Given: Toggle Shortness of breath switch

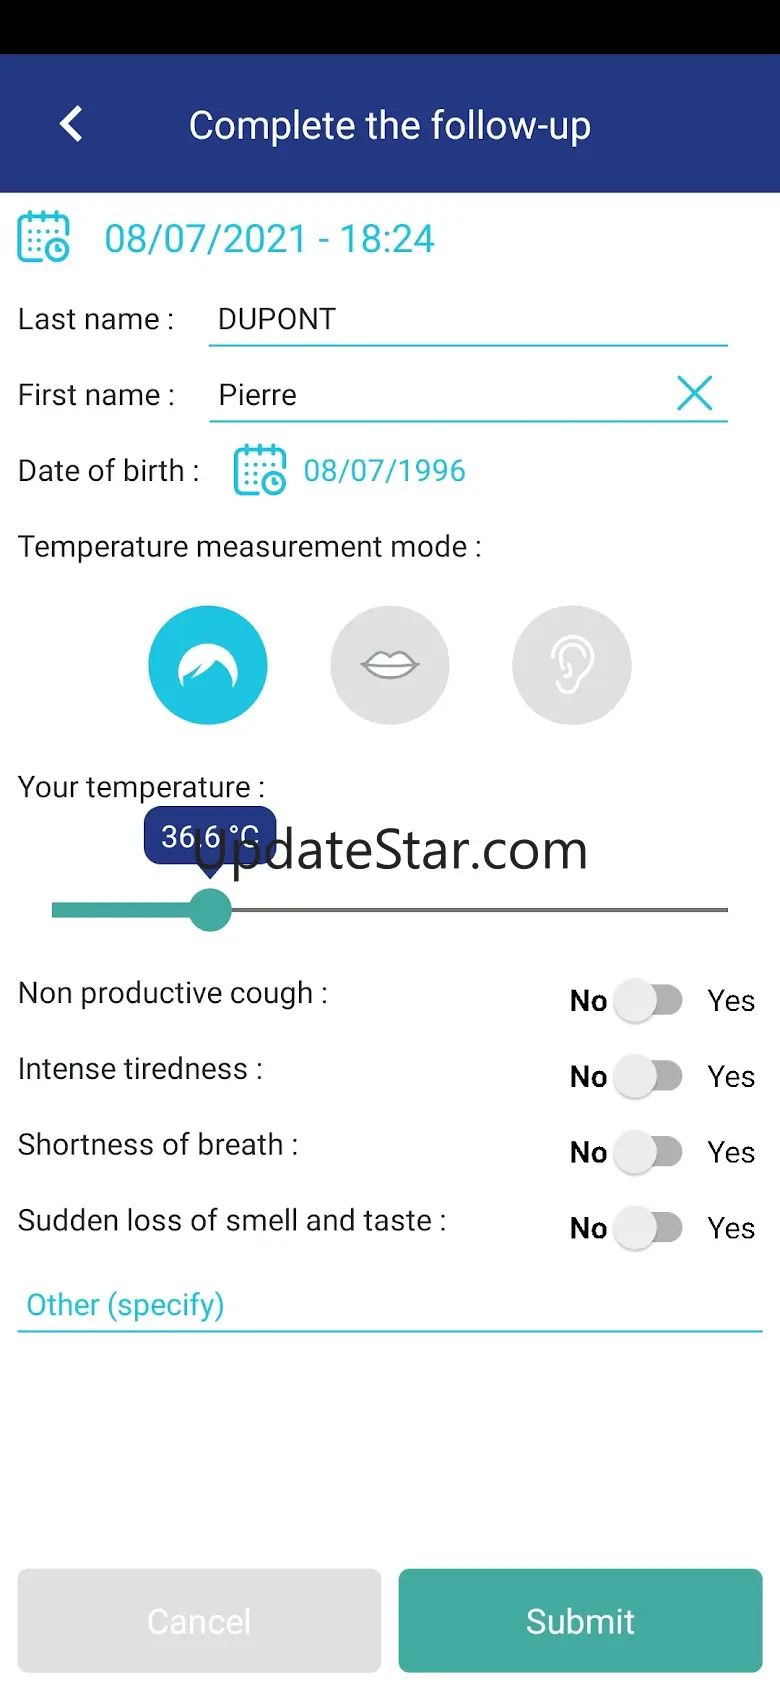Looking at the screenshot, I should click(649, 1152).
